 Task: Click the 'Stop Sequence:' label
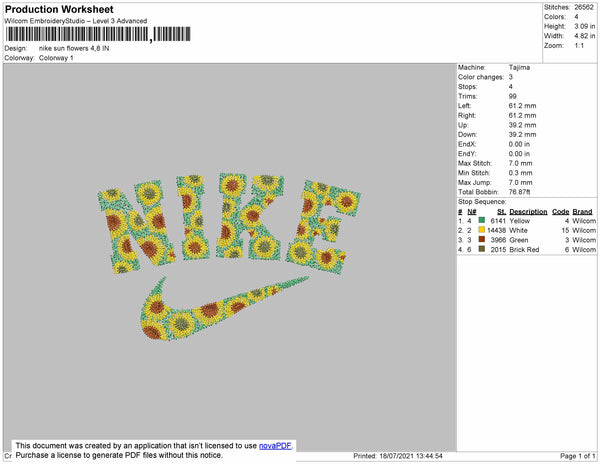pos(482,202)
